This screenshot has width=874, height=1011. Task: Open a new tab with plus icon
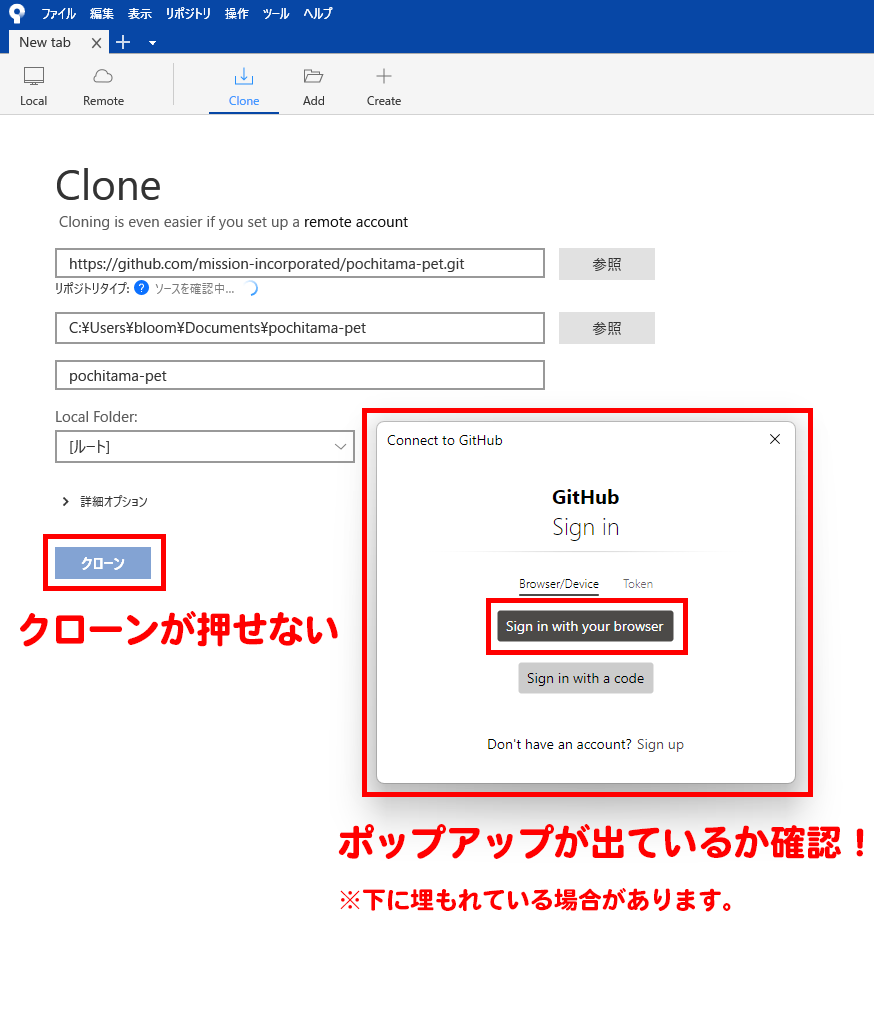click(x=123, y=42)
